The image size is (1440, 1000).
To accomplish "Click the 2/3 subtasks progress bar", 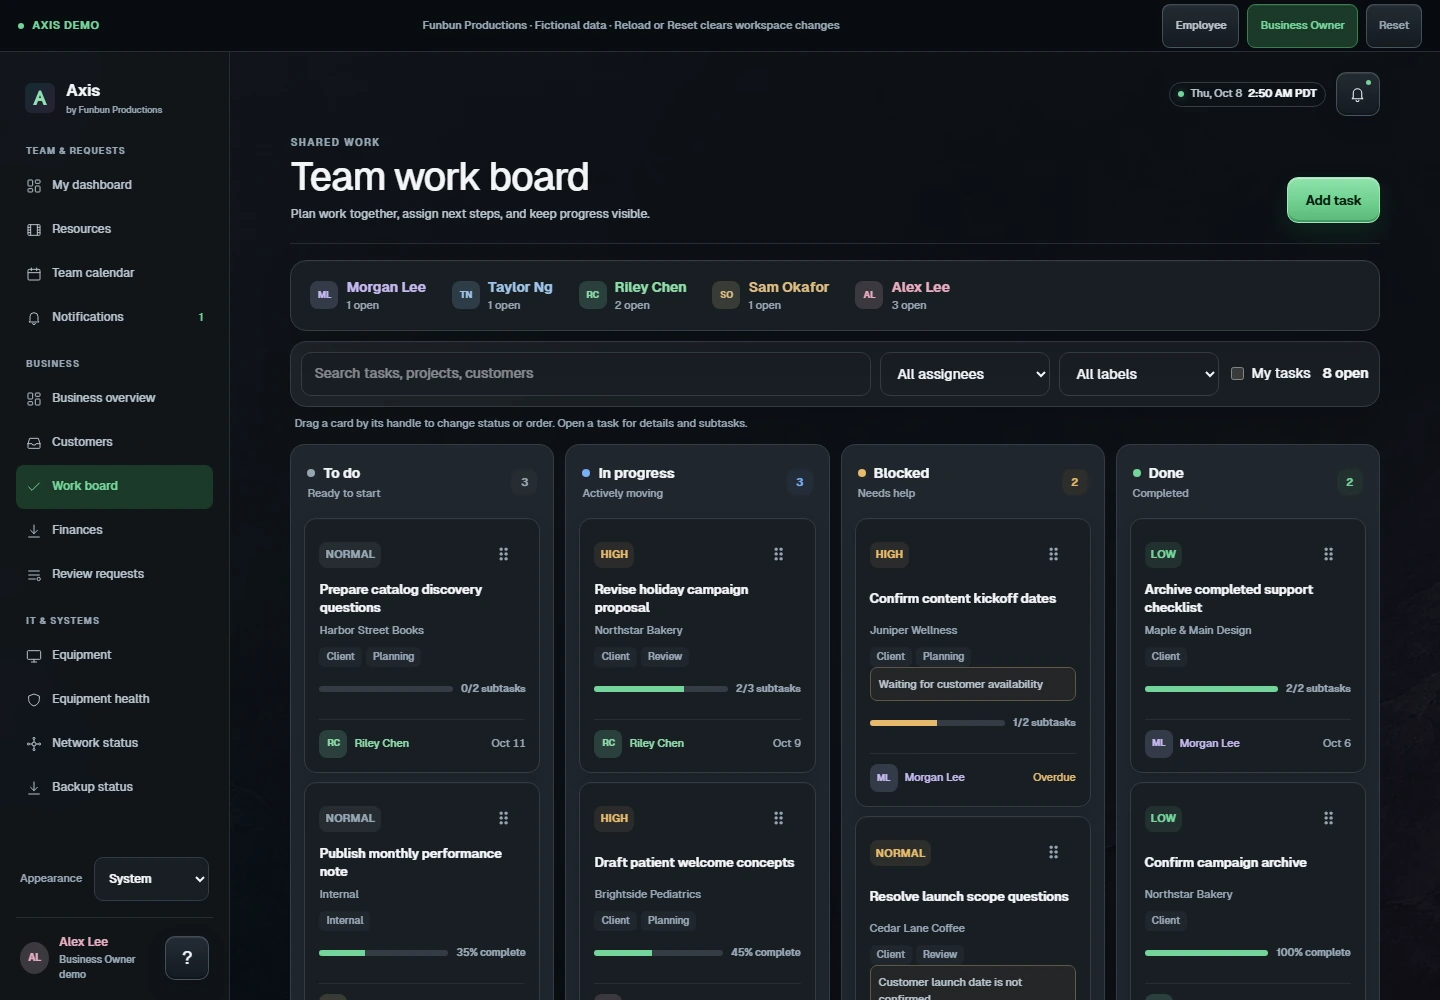I will pyautogui.click(x=661, y=689).
